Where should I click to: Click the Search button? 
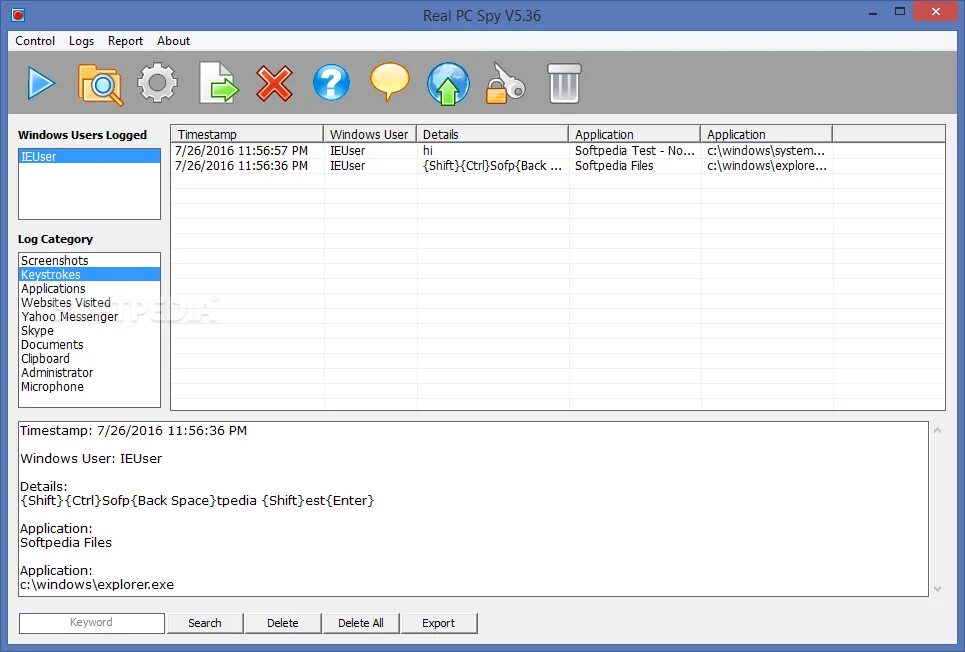tap(205, 623)
